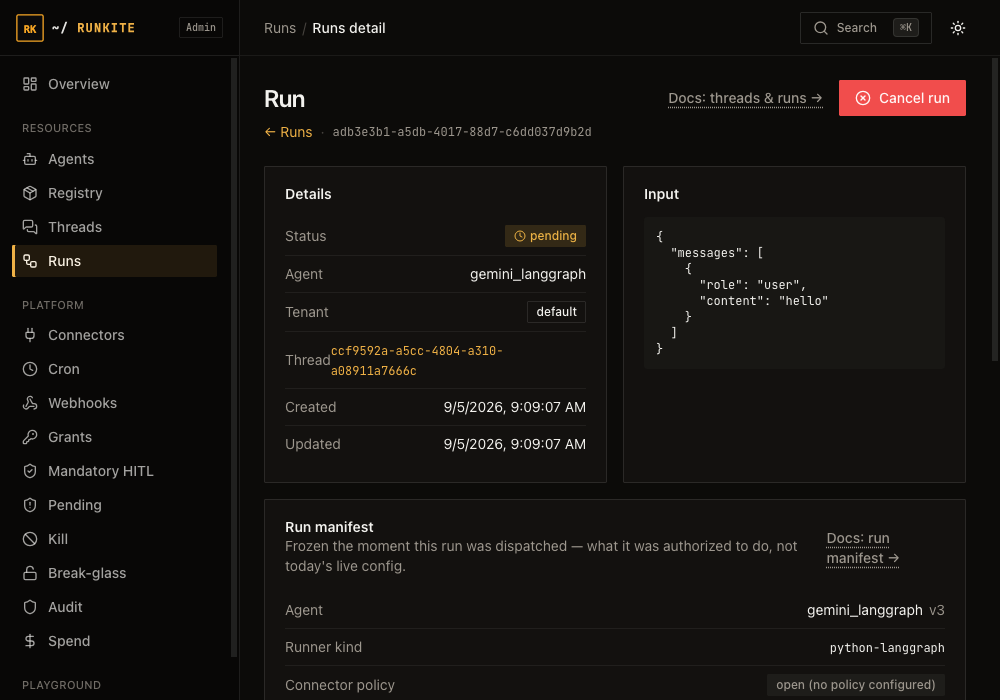Click the RK Runkite logo icon
1000x700 pixels.
click(x=29, y=28)
